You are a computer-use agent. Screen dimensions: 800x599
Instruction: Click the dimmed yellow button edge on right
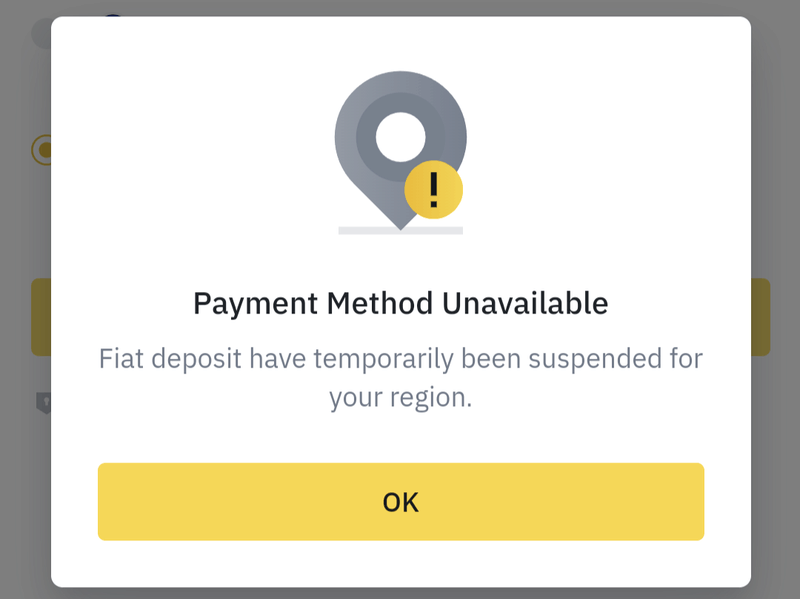(760, 317)
